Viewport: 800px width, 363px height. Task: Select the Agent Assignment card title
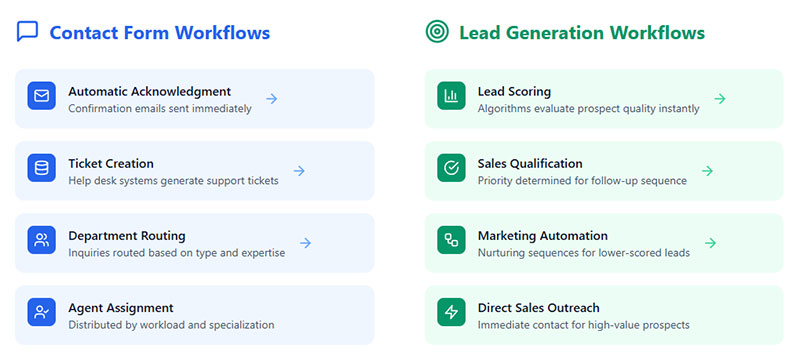[121, 308]
